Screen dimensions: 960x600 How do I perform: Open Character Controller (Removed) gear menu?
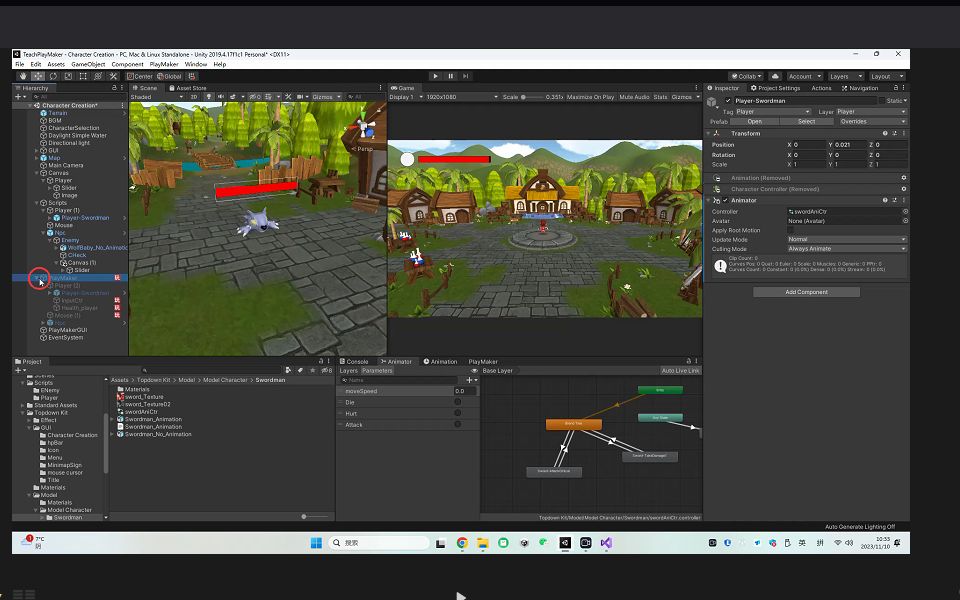(x=904, y=189)
